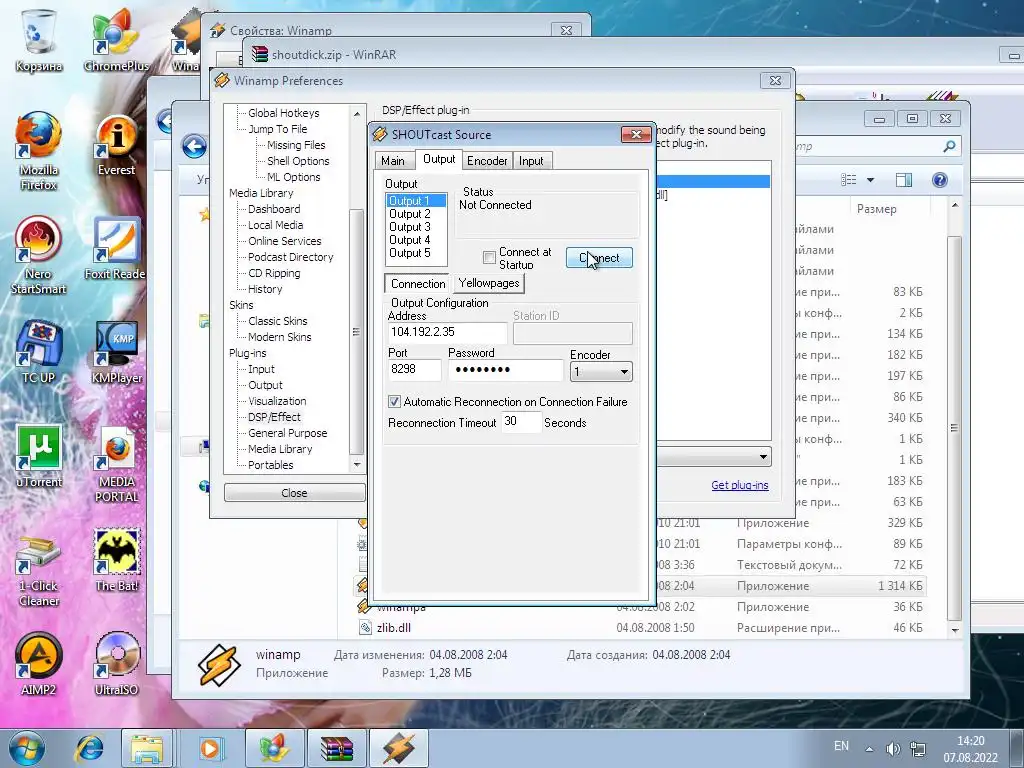Switch to Winamp taskbar button
Viewport: 1024px width, 768px height.
[x=399, y=748]
